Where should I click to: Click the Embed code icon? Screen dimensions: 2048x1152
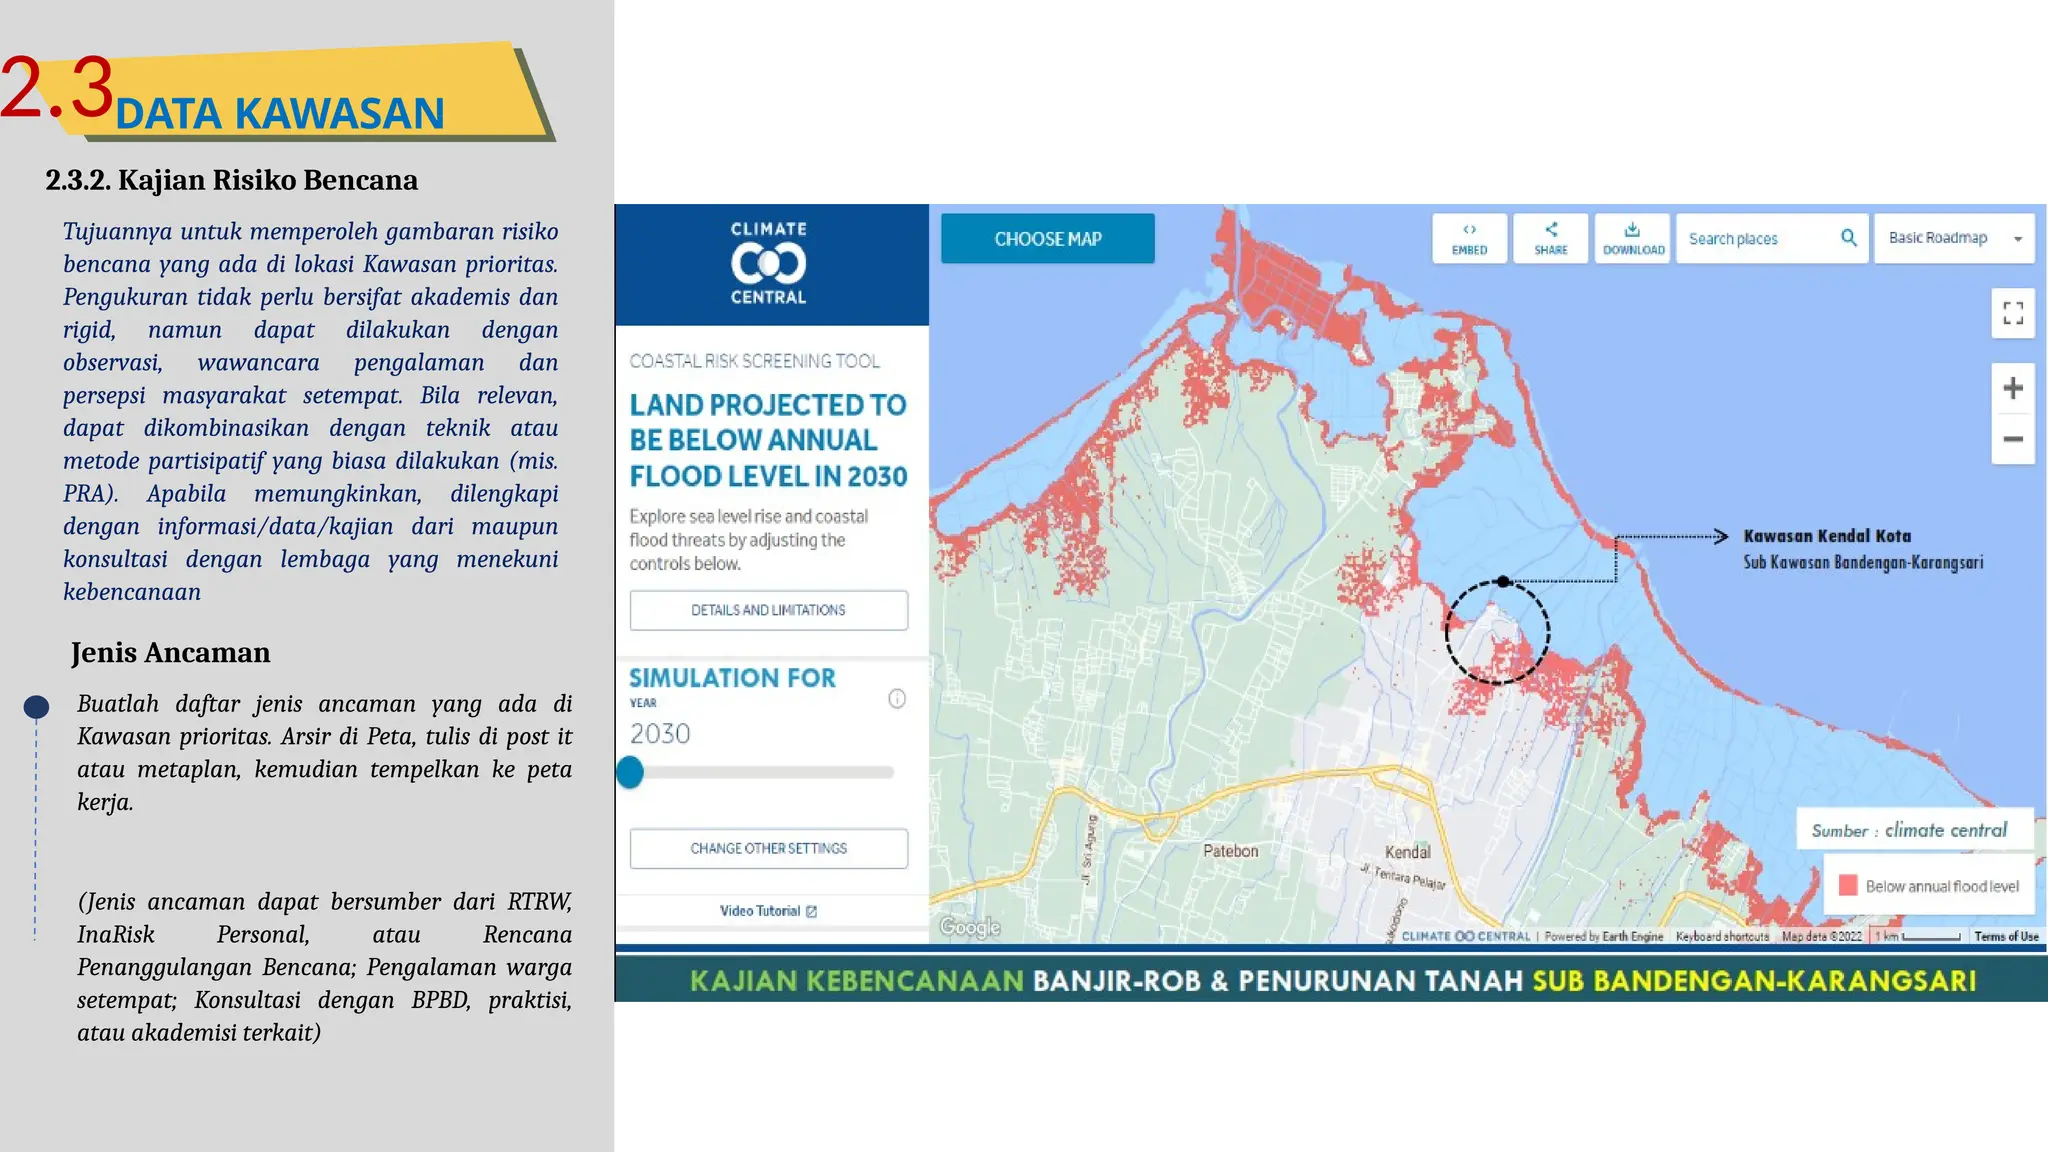[x=1469, y=238]
